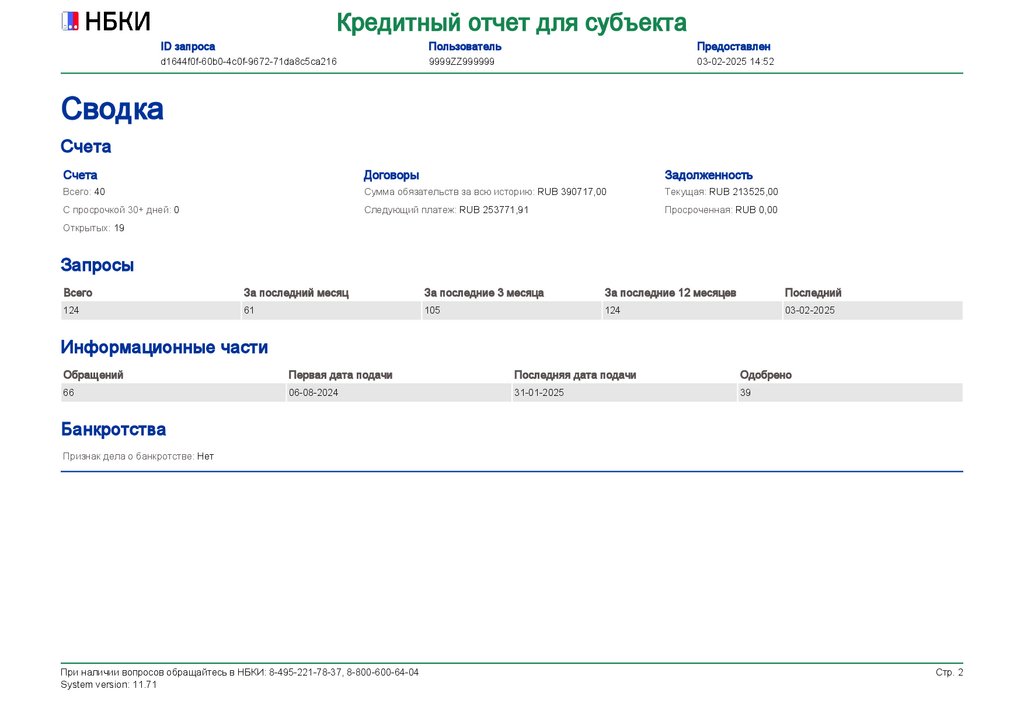Click the overdue debt 'Просроченная' line
Screen dimensions: 1024x724
tap(720, 210)
